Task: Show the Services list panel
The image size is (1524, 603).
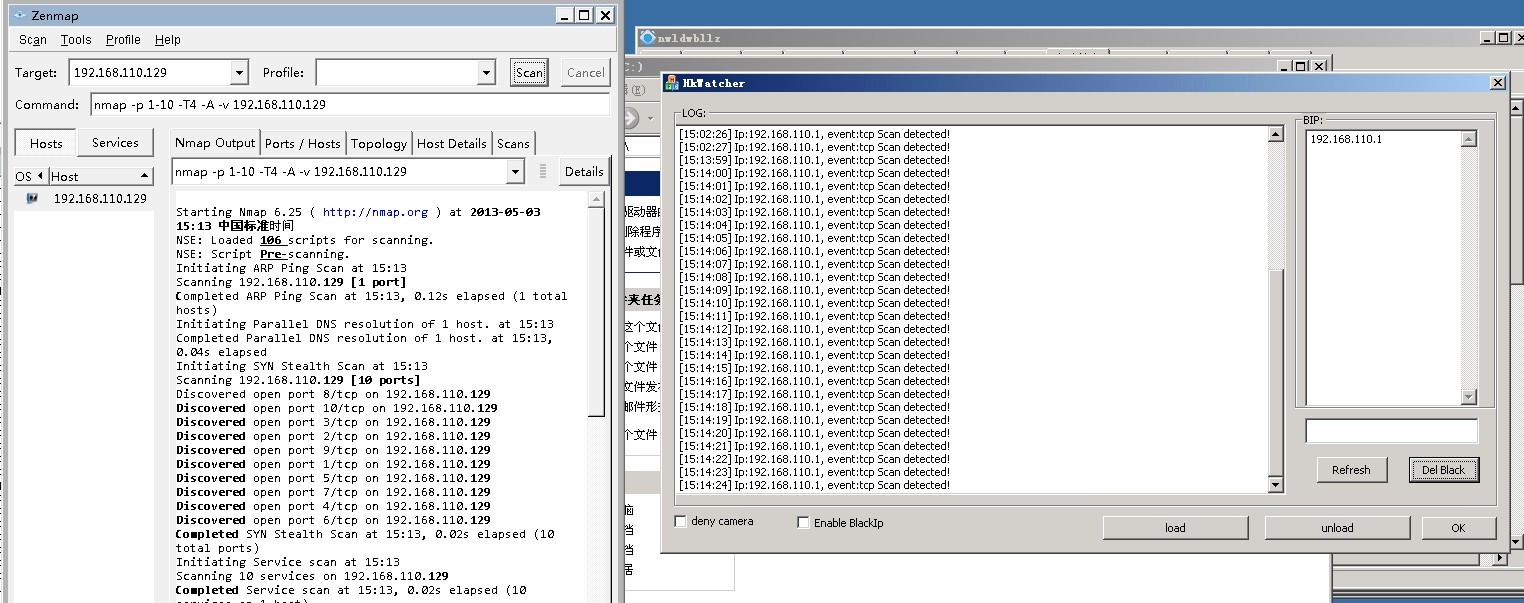Action: click(115, 142)
